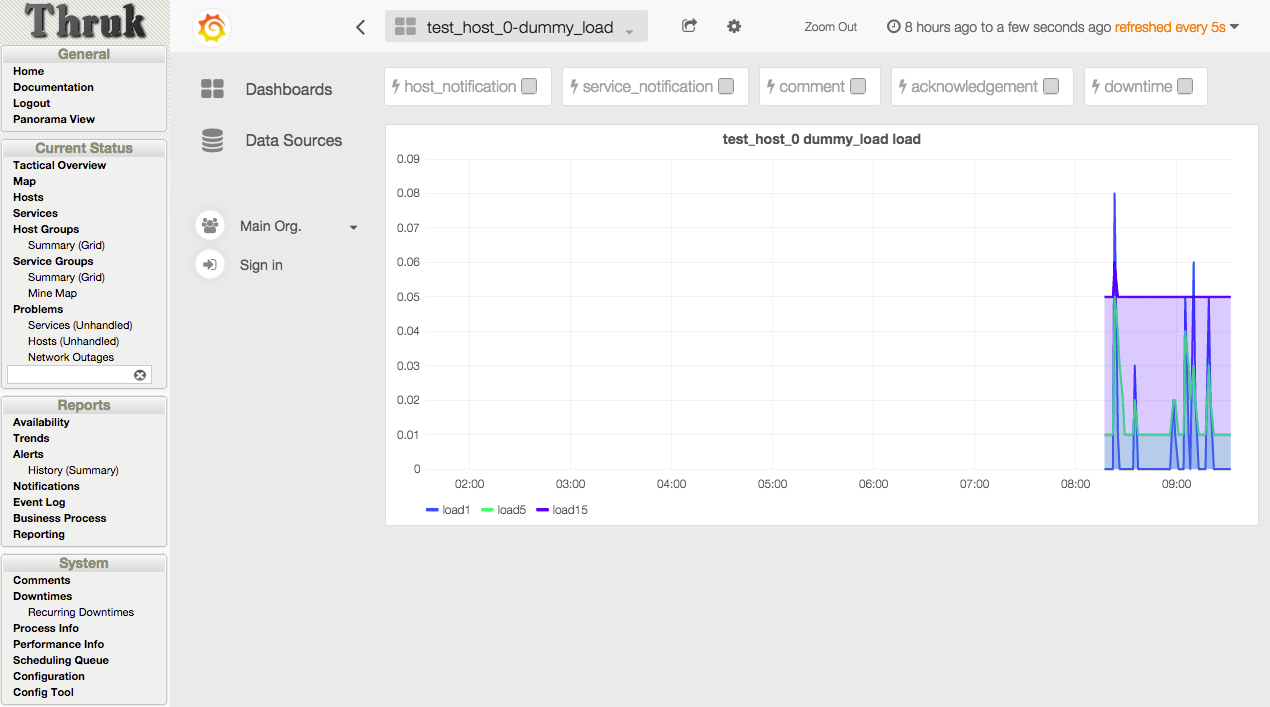Click the Zoom Out button

[830, 27]
